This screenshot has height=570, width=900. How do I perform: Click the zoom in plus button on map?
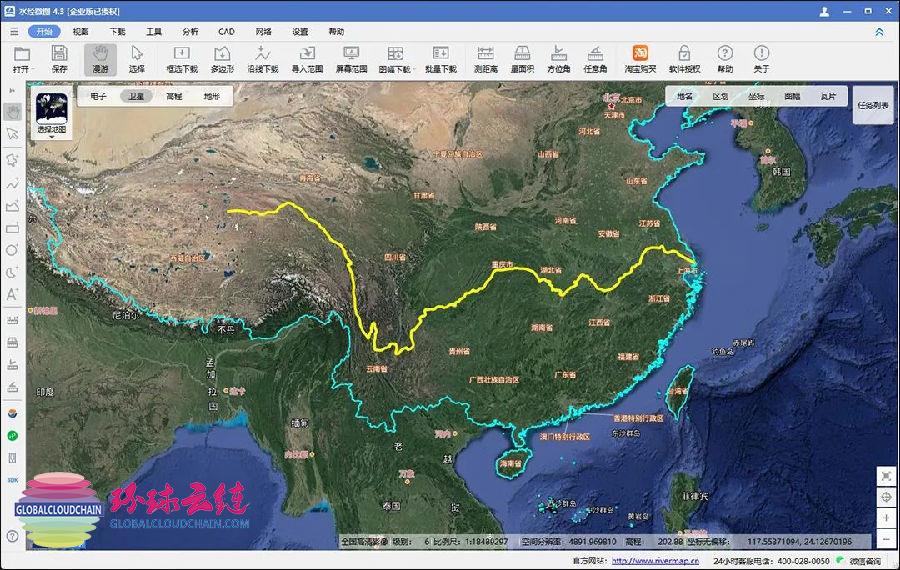[x=886, y=517]
